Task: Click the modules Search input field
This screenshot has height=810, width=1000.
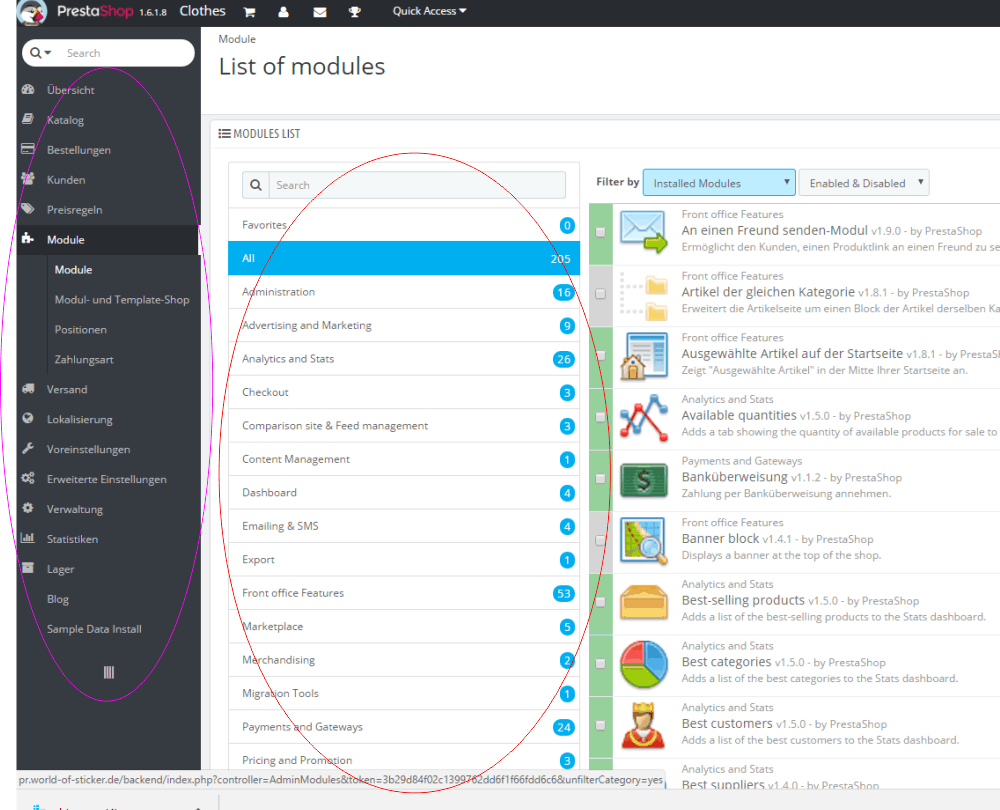Action: point(417,185)
